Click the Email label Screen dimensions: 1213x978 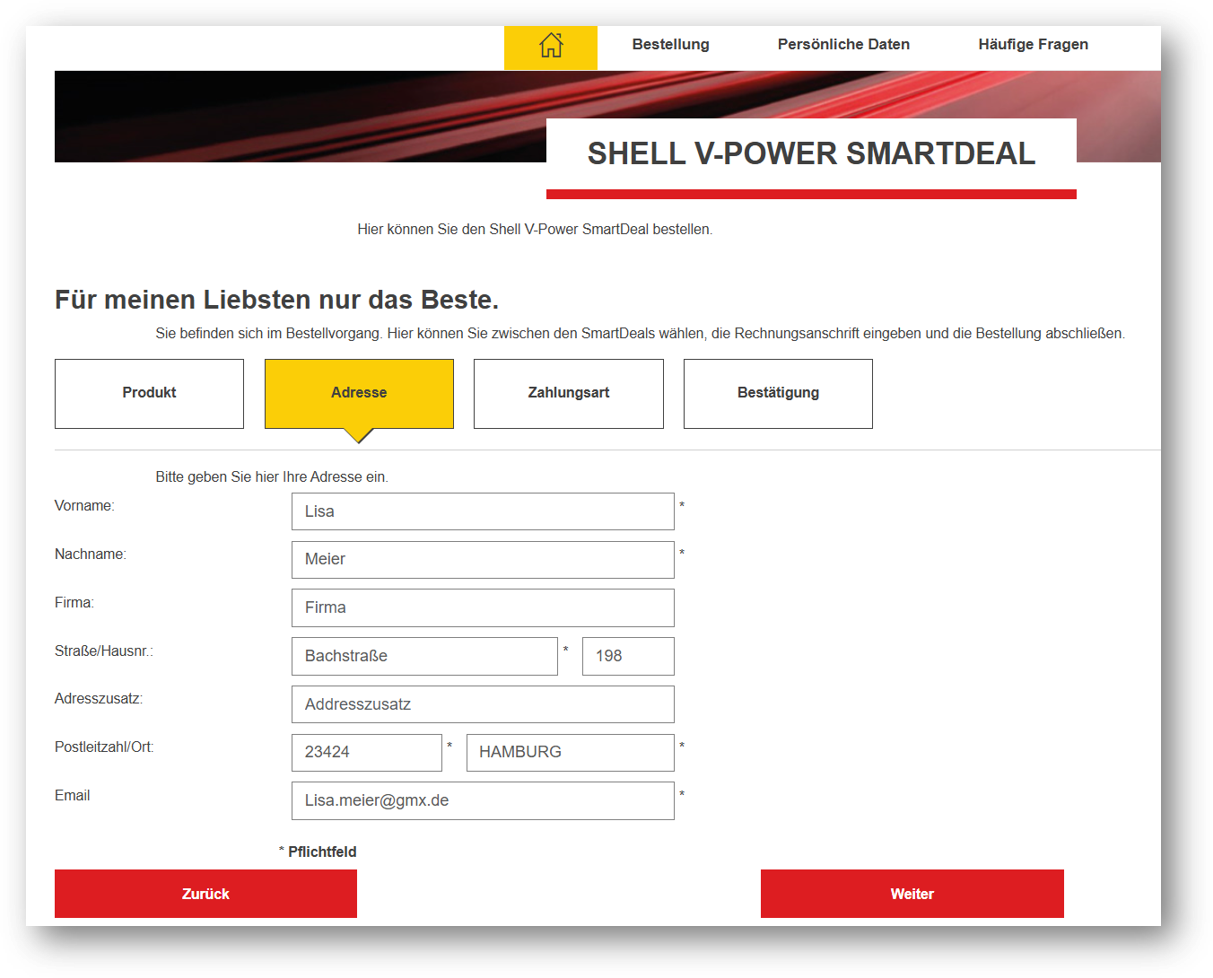(x=73, y=795)
